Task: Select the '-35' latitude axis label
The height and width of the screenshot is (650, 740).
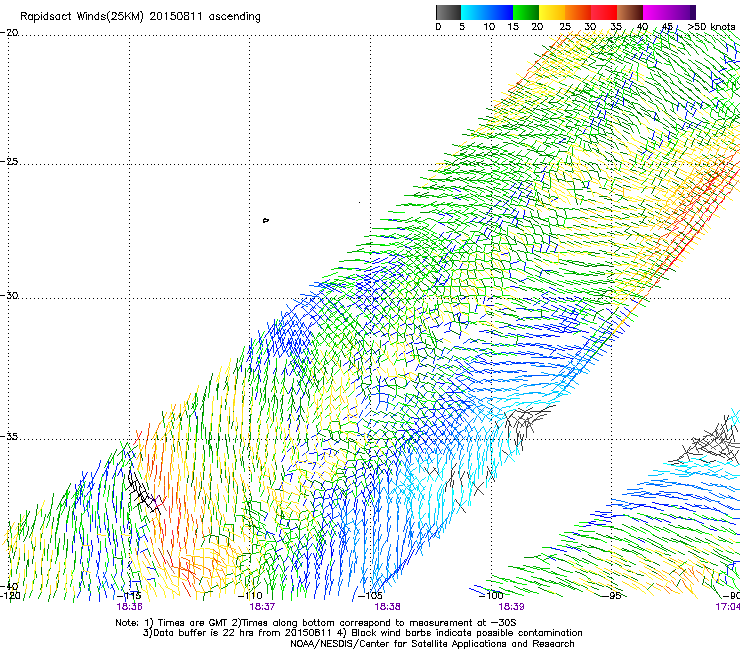Action: [x=9, y=436]
